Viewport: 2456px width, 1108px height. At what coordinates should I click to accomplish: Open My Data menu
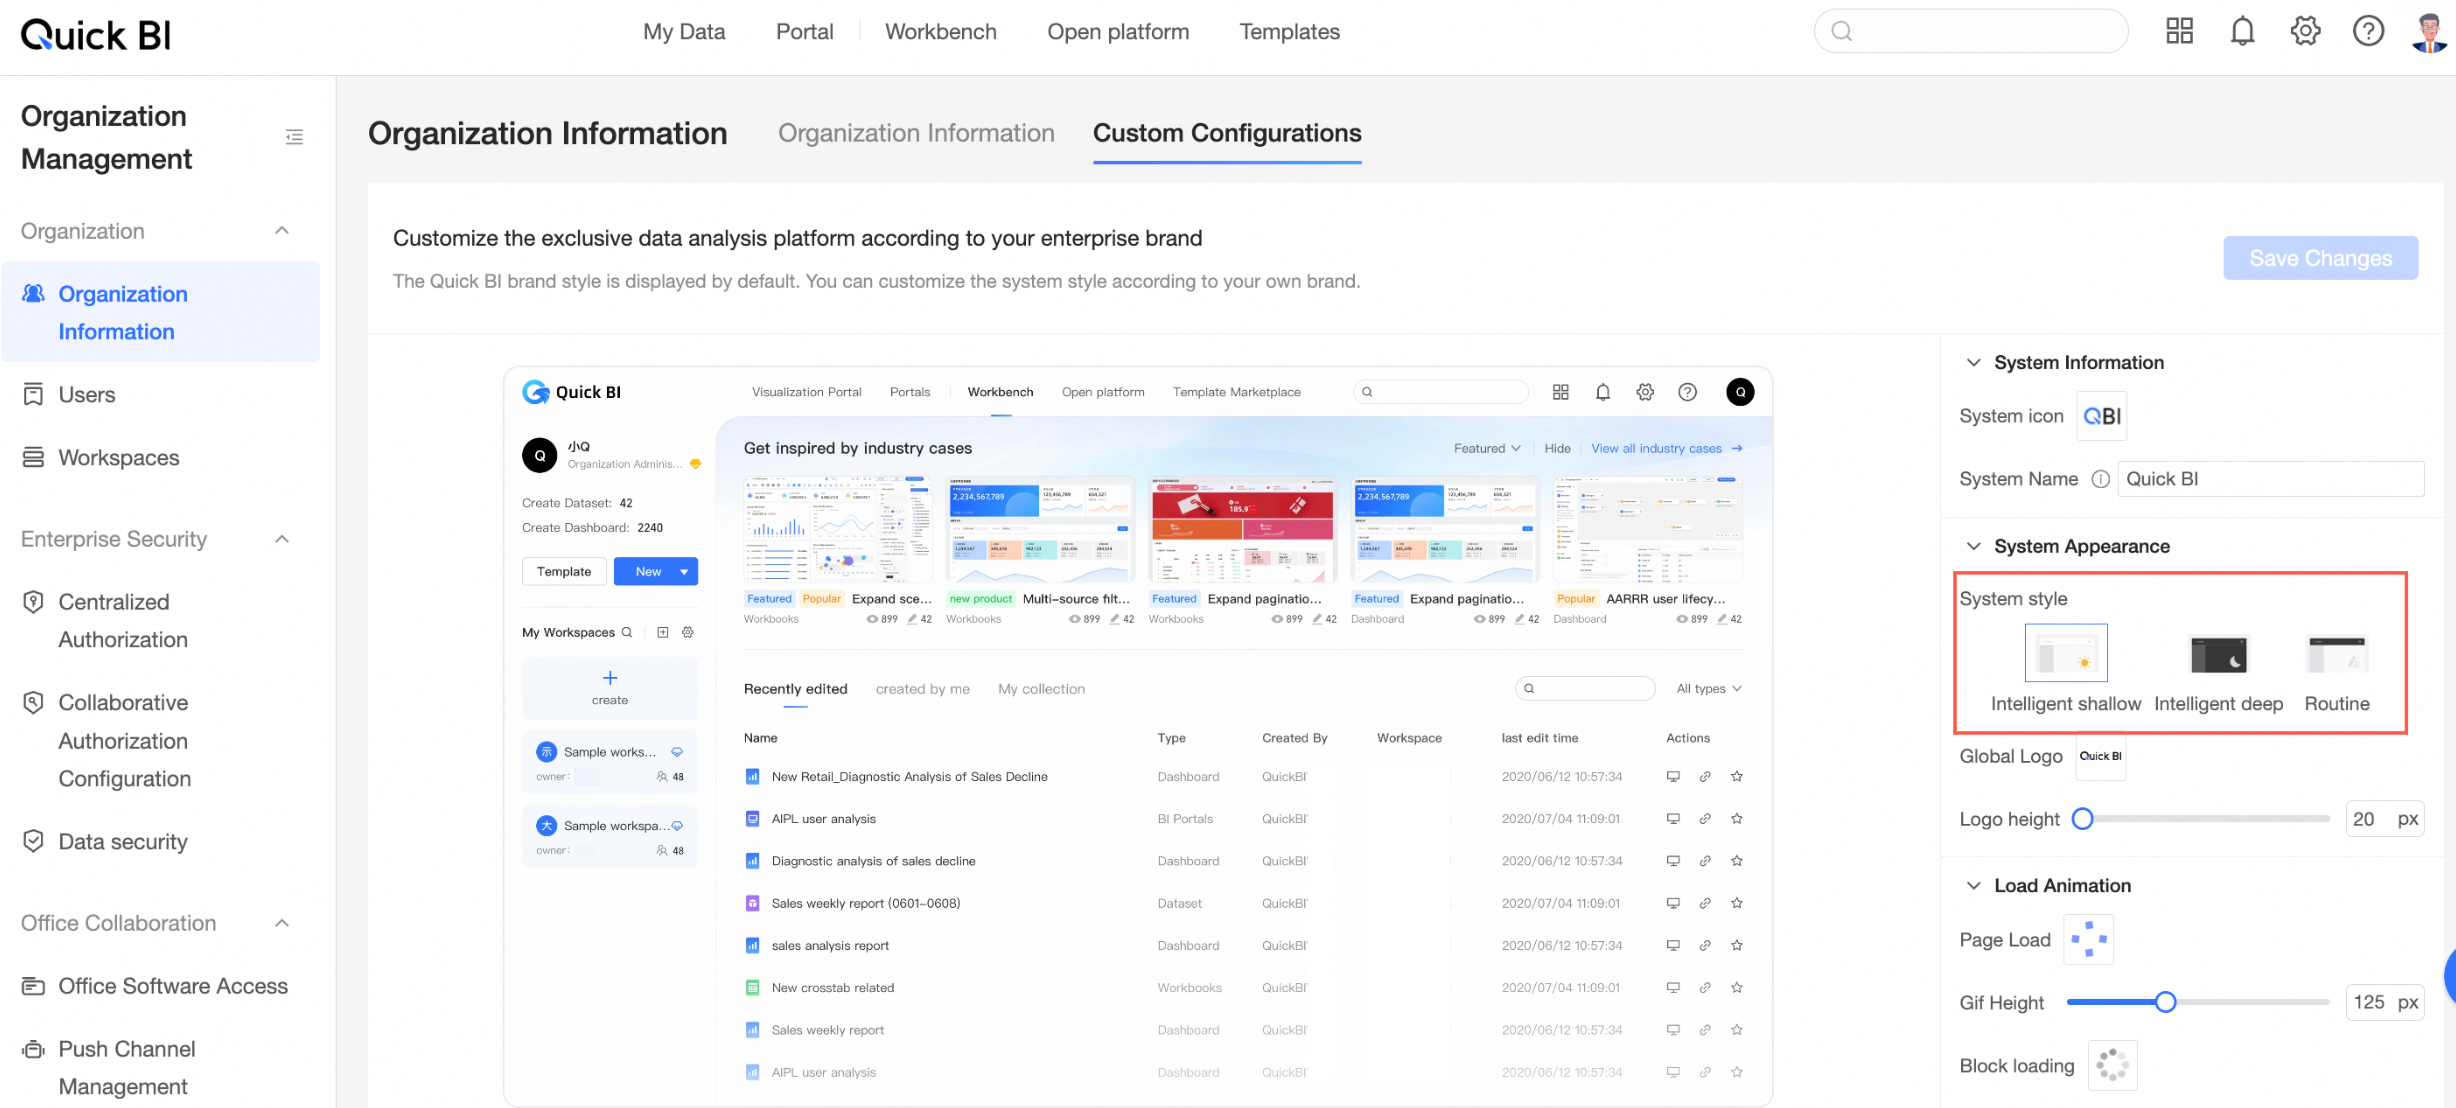(684, 32)
